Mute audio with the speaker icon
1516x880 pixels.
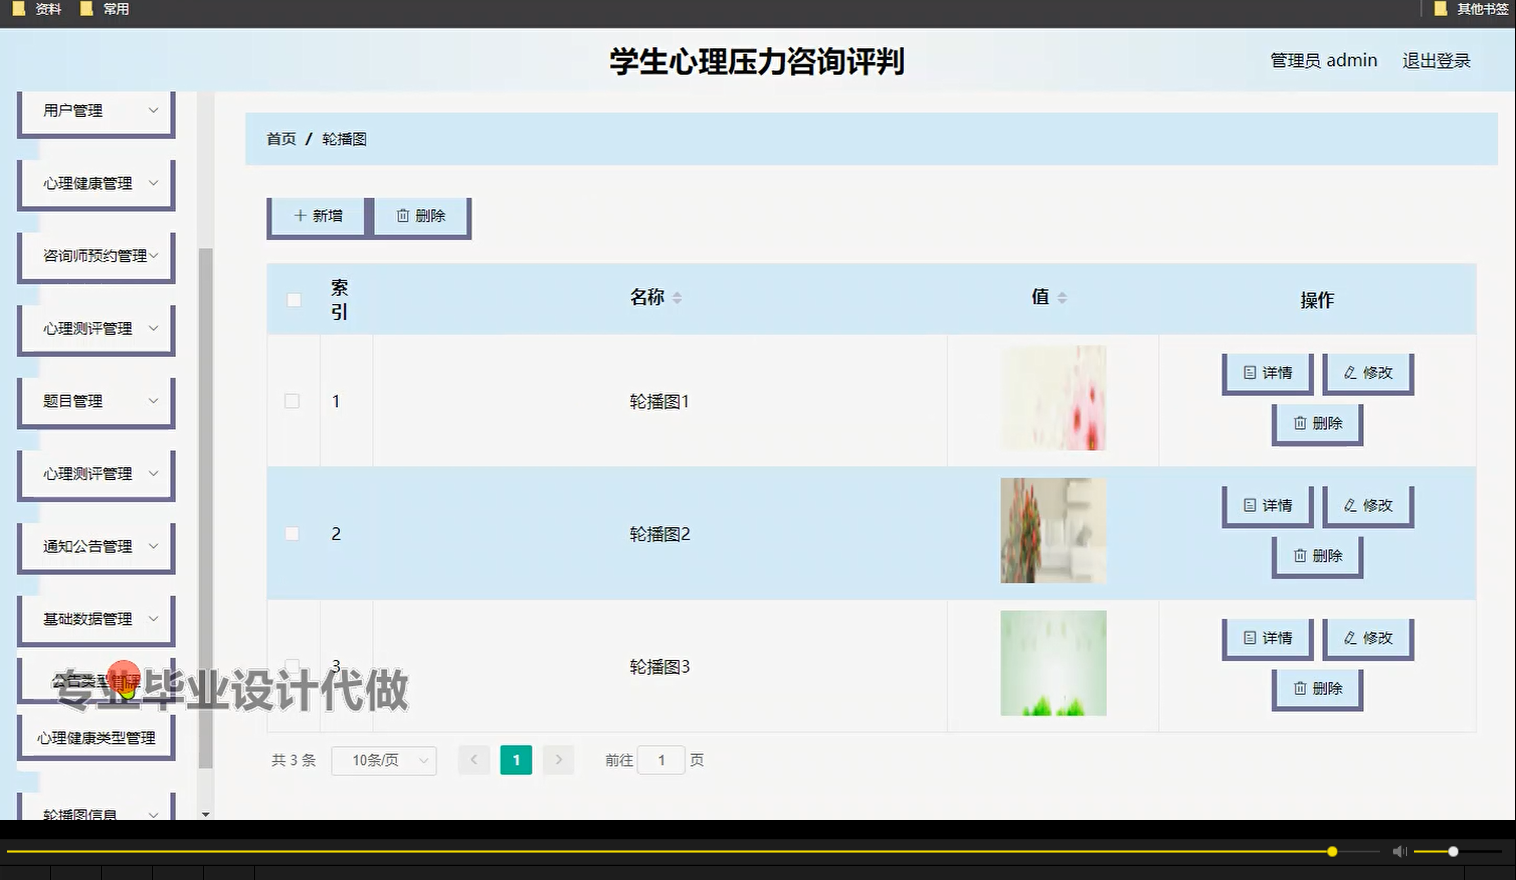click(x=1399, y=851)
